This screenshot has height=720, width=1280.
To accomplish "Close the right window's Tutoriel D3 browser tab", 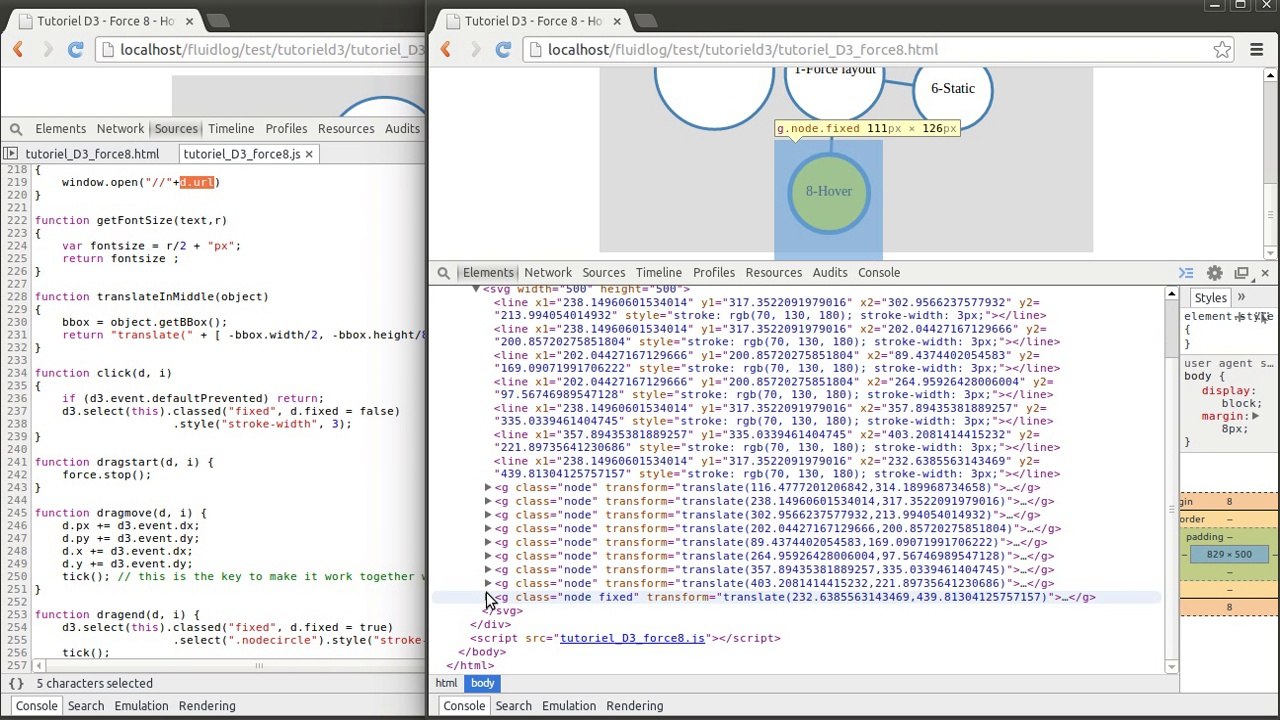I will [x=617, y=21].
